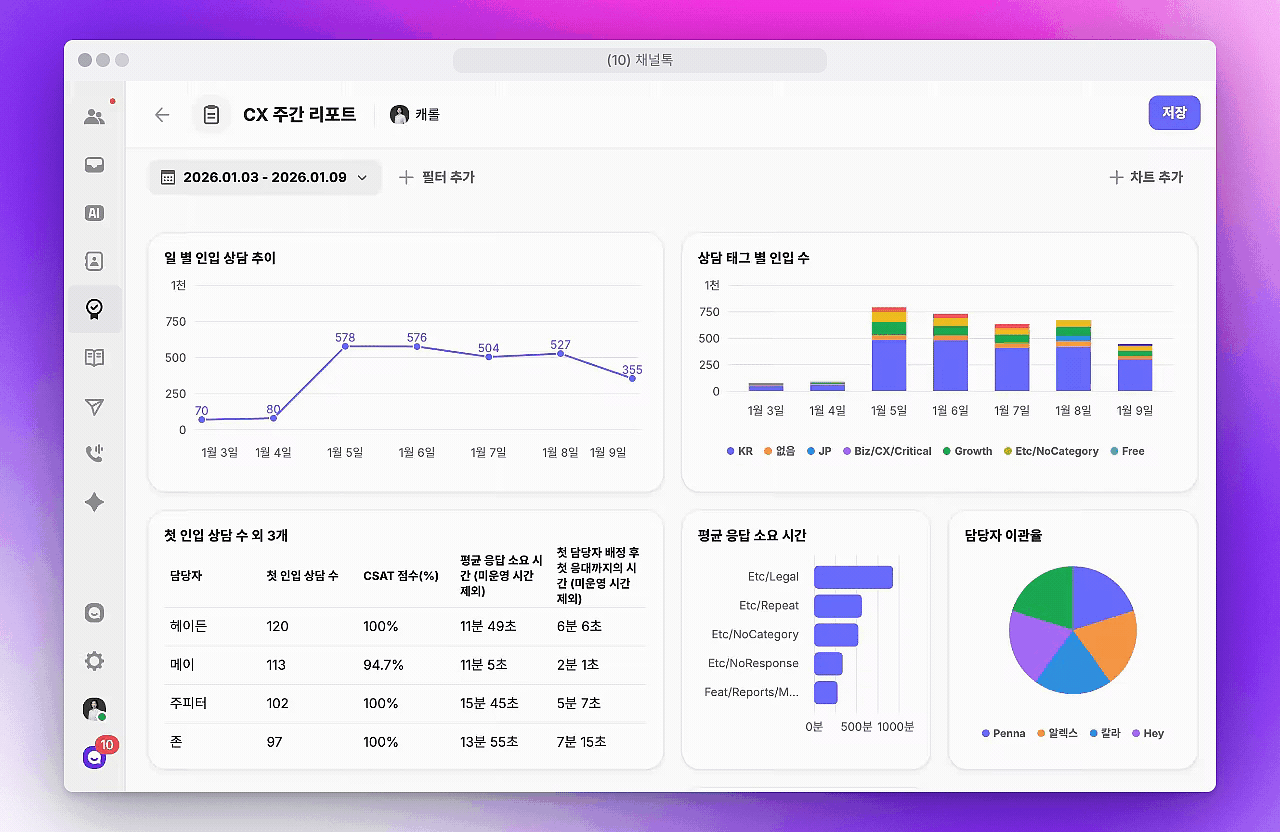The width and height of the screenshot is (1280, 832).
Task: Toggle the Etc/NoCategory legend item in bar chart
Action: pyautogui.click(x=1051, y=451)
